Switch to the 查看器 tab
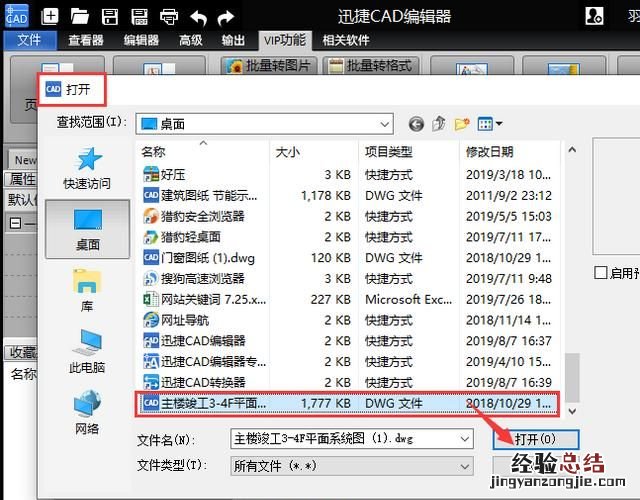The height and width of the screenshot is (500, 640). (x=86, y=40)
